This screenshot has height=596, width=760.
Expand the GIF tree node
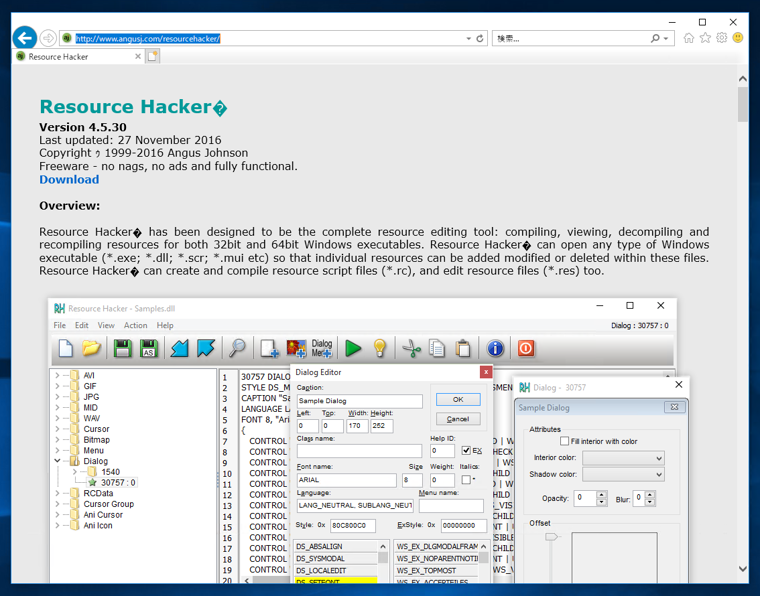[x=57, y=386]
